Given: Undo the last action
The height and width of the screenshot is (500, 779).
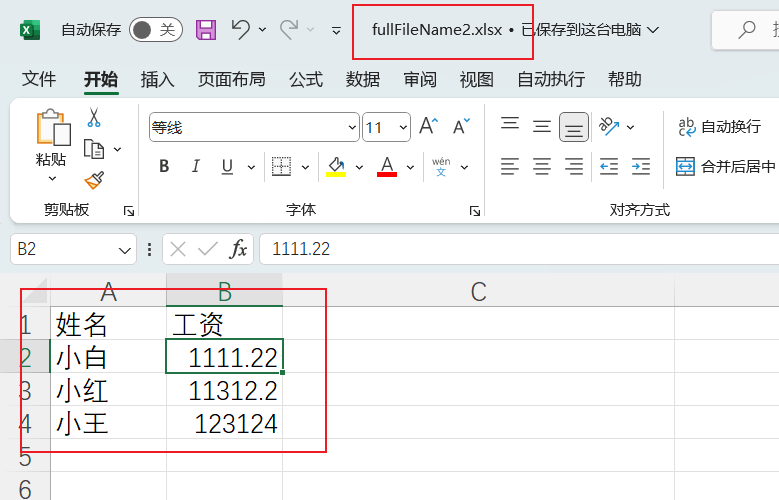Looking at the screenshot, I should pyautogui.click(x=241, y=29).
